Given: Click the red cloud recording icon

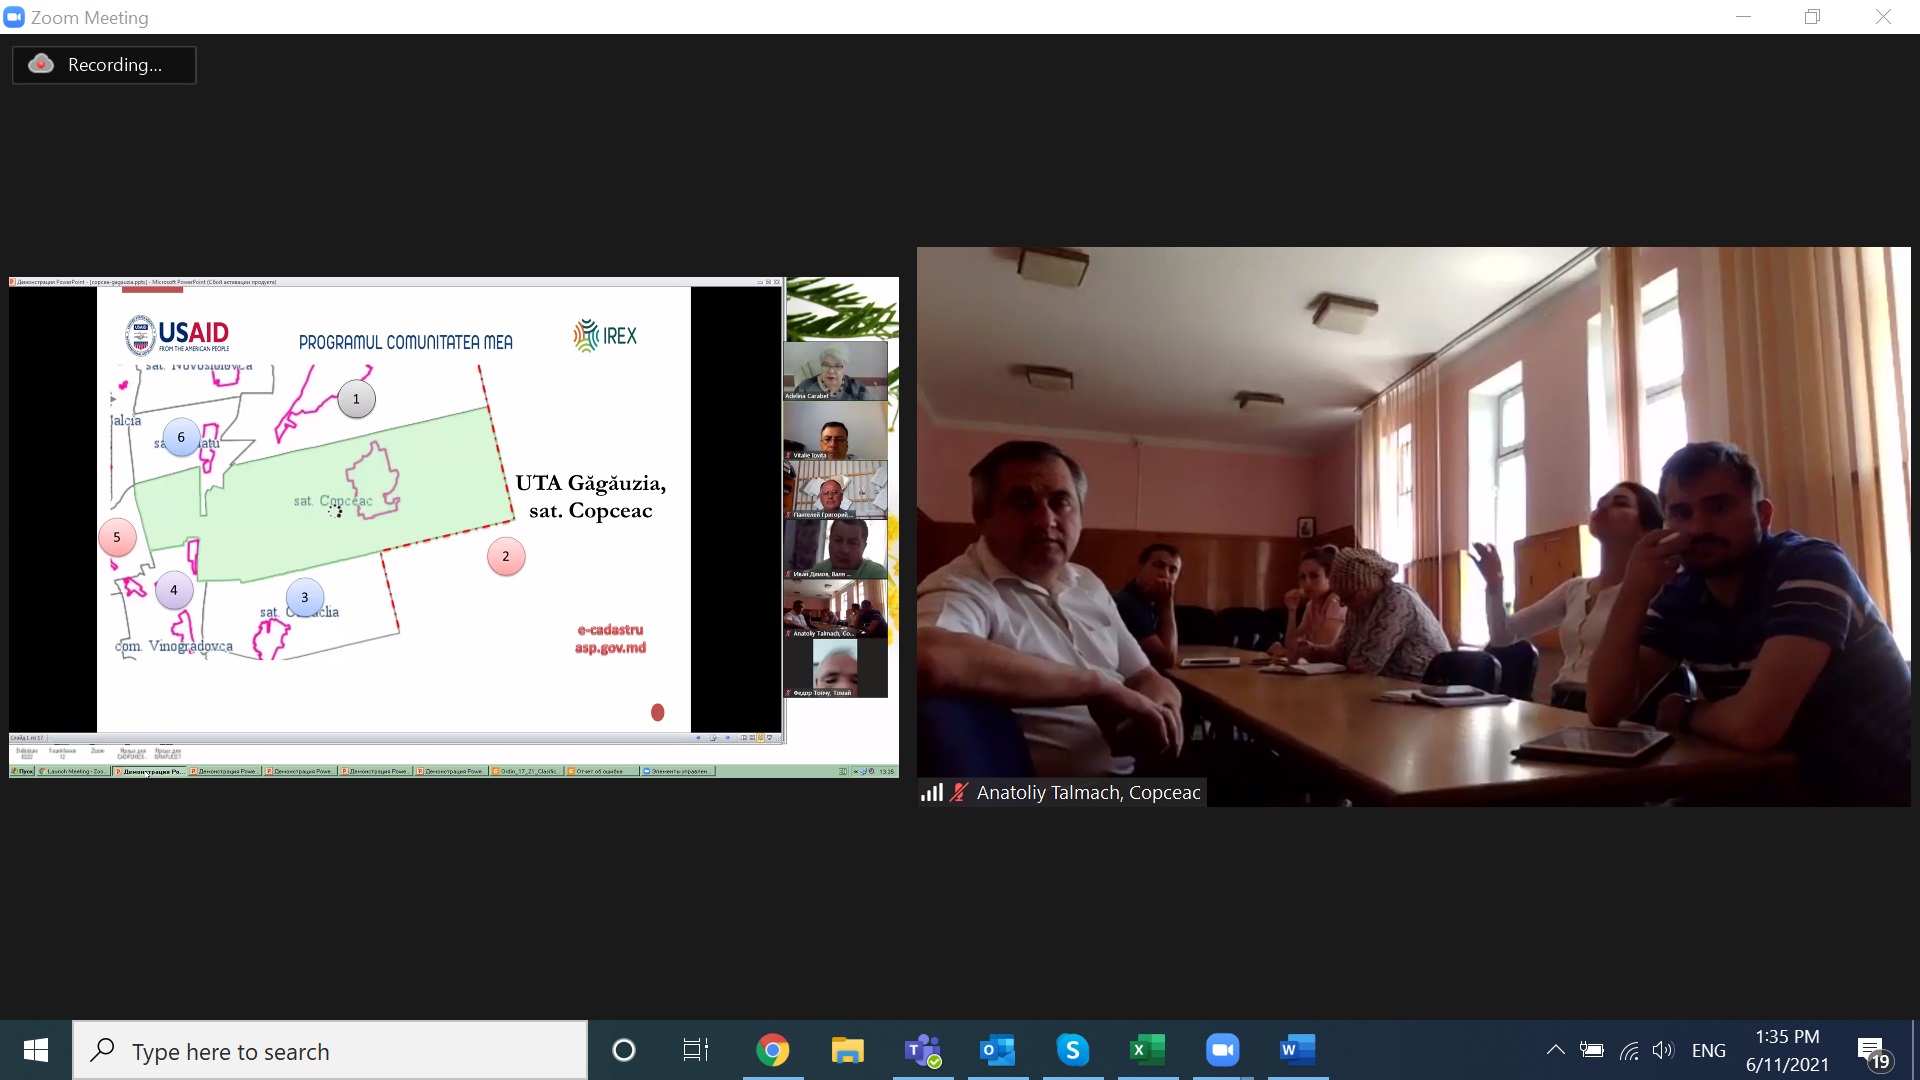Looking at the screenshot, I should [41, 64].
